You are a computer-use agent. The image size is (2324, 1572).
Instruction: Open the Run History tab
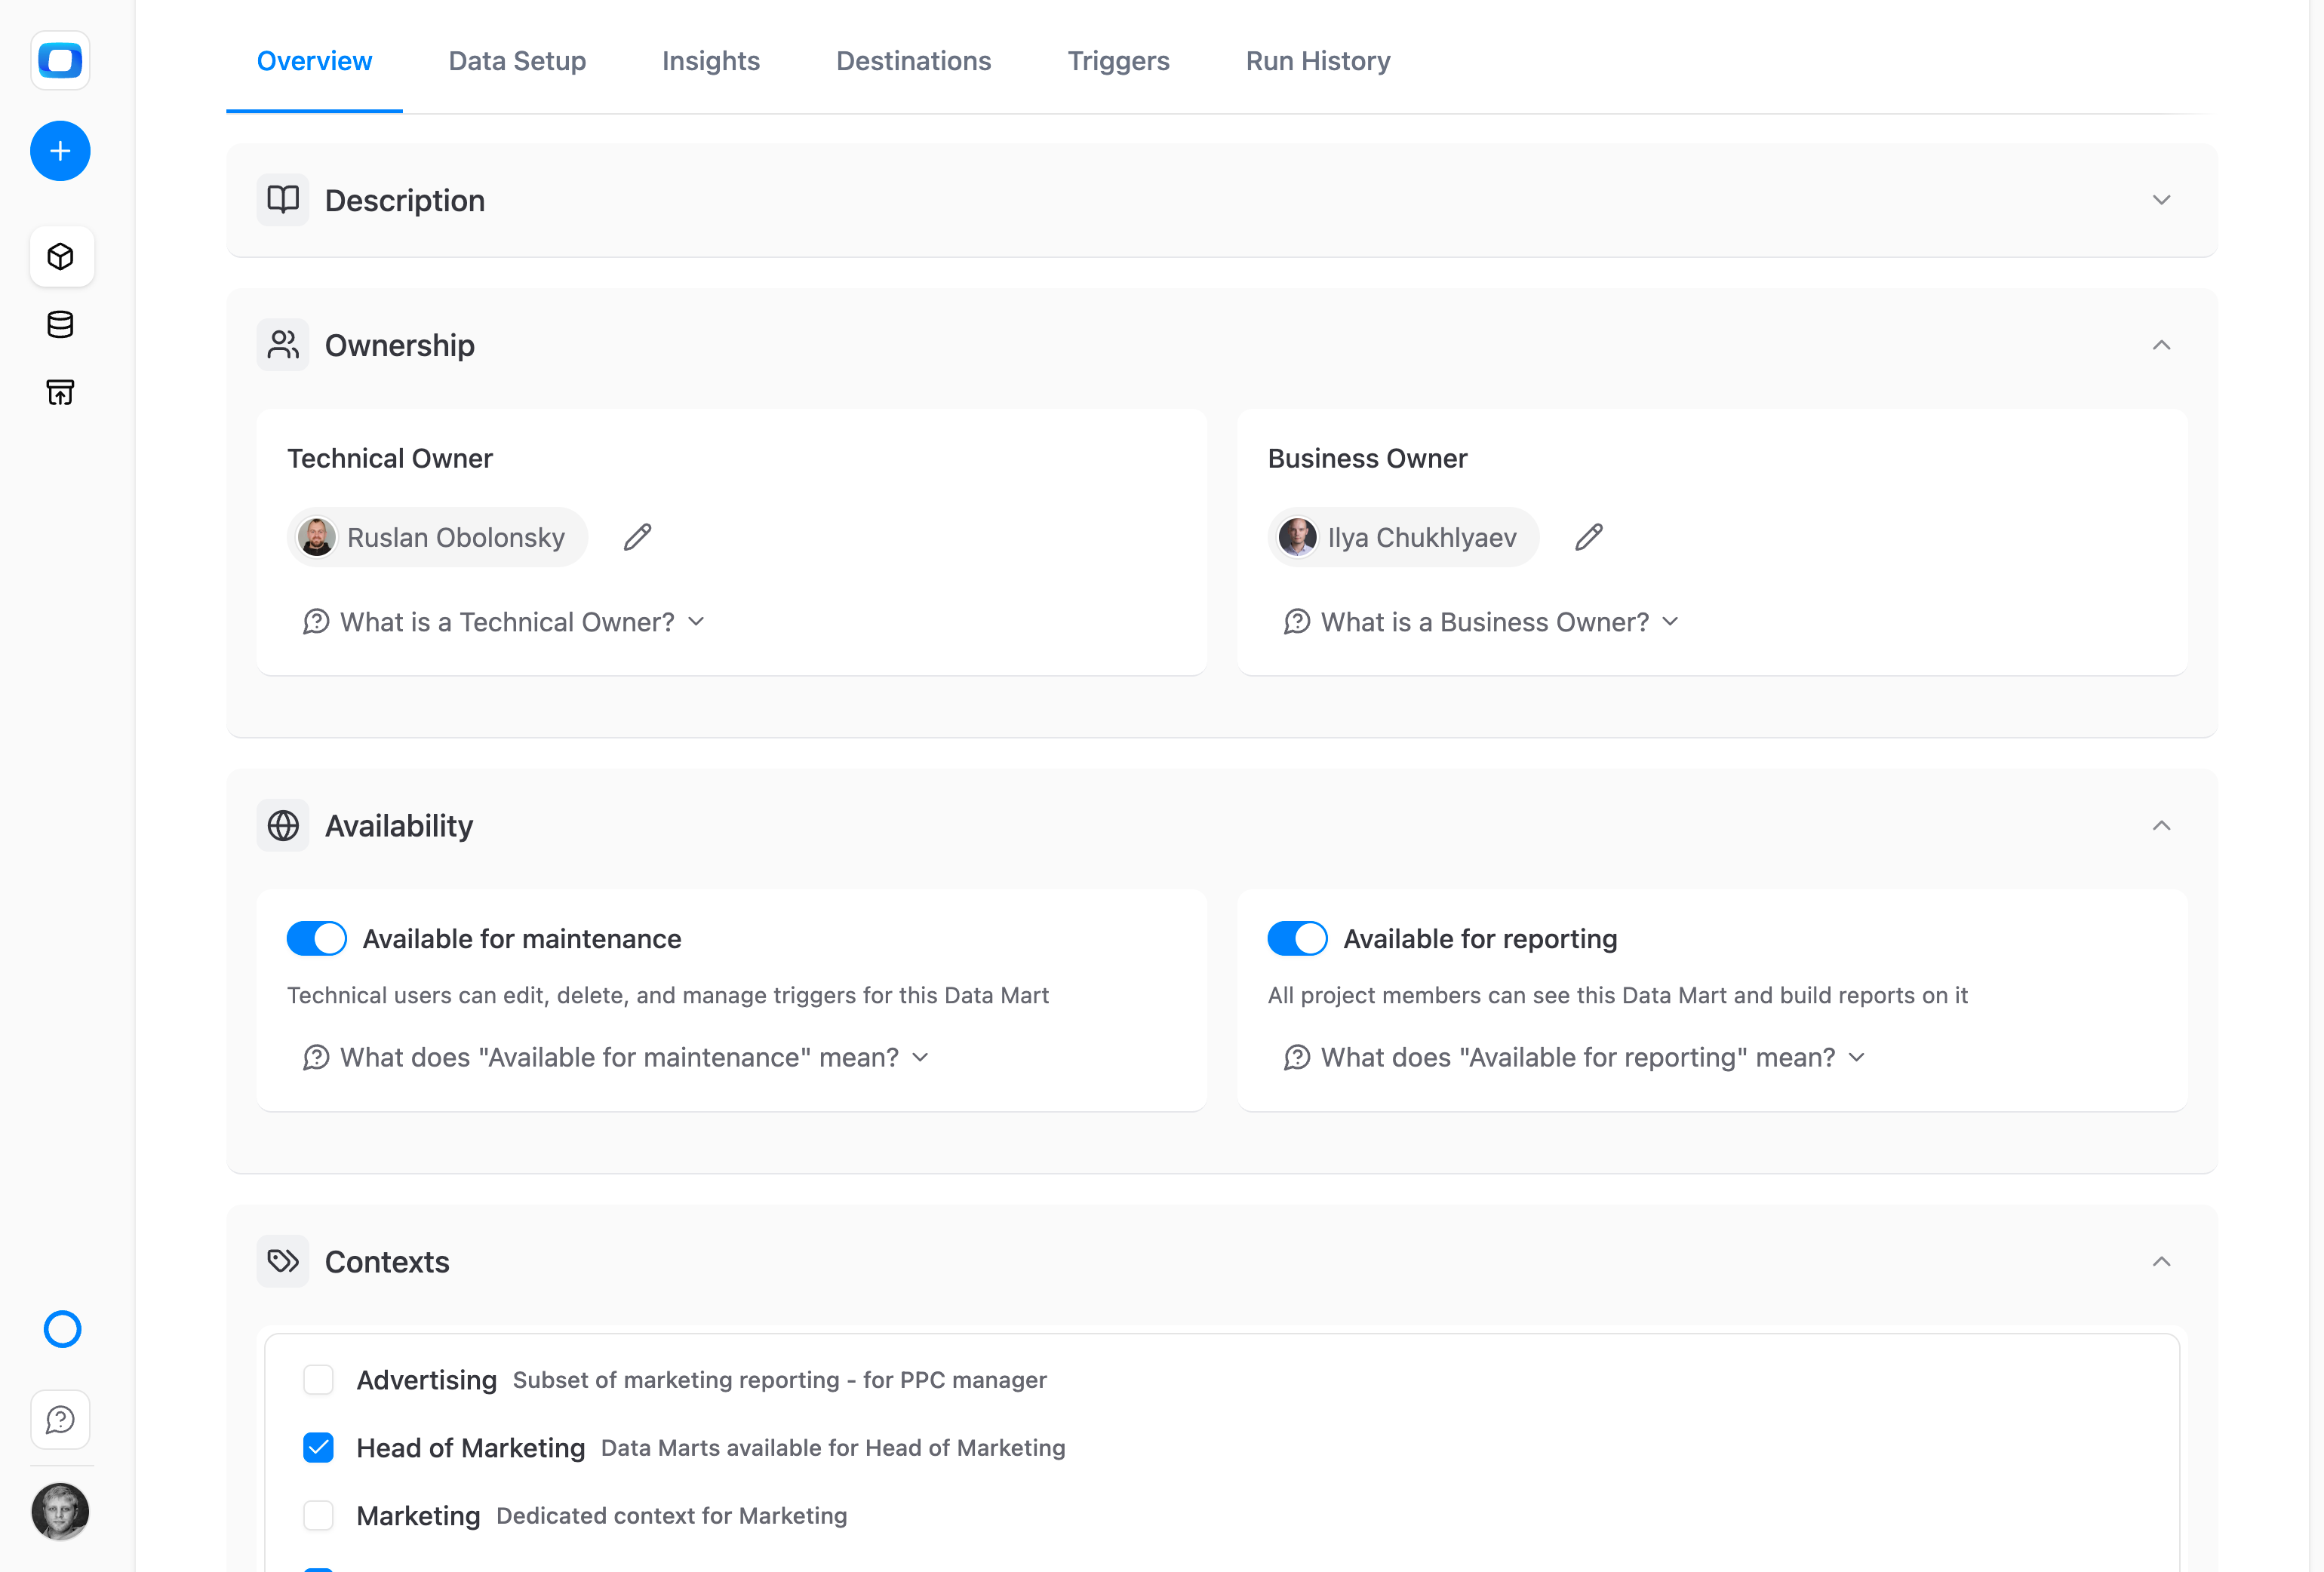[1318, 61]
